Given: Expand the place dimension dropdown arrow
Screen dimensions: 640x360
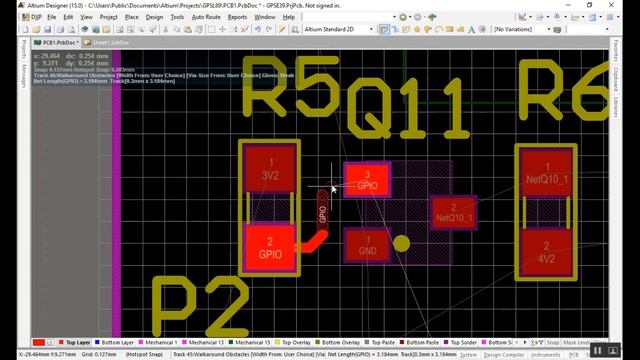Looking at the screenshot, I should 583,17.
